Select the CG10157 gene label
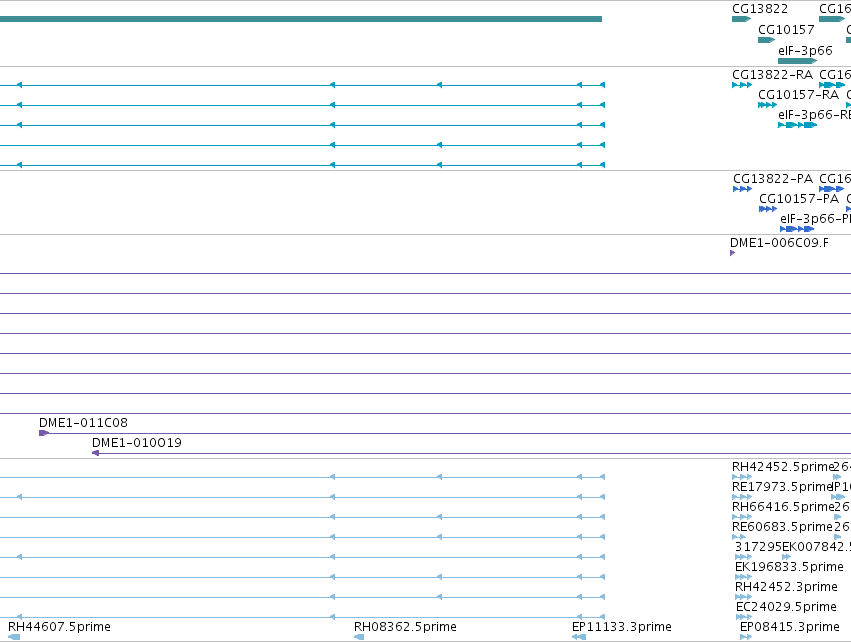Viewport: 851px width, 642px height. tap(786, 29)
